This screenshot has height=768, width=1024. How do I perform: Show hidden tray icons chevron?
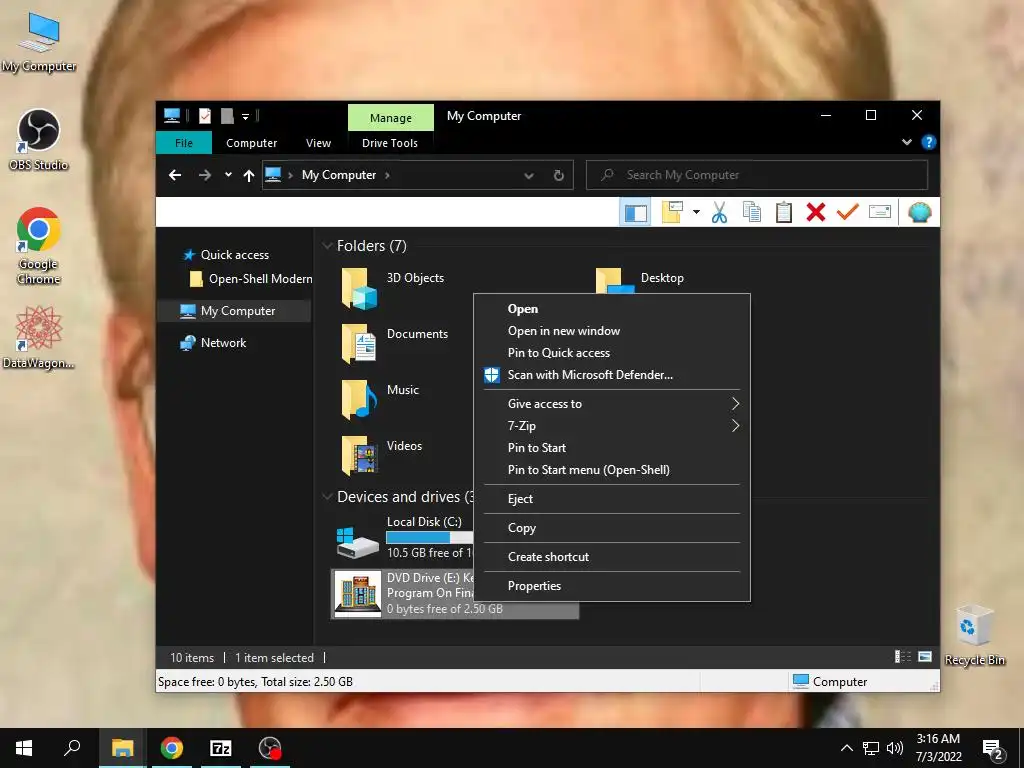click(x=846, y=748)
